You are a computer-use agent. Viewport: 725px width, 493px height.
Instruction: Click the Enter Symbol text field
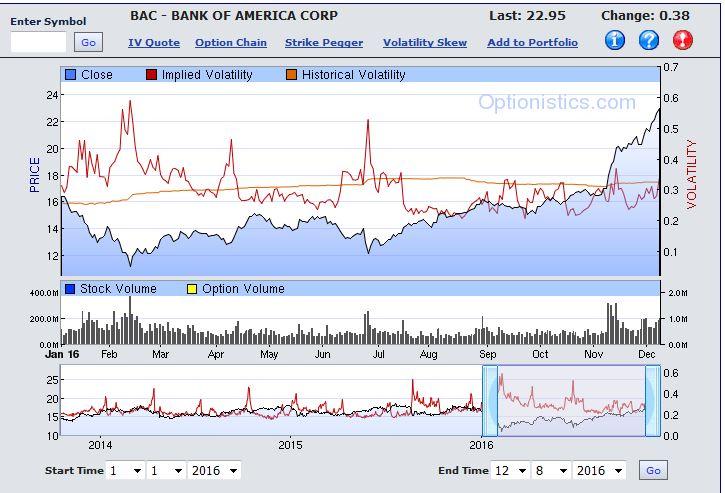38,42
